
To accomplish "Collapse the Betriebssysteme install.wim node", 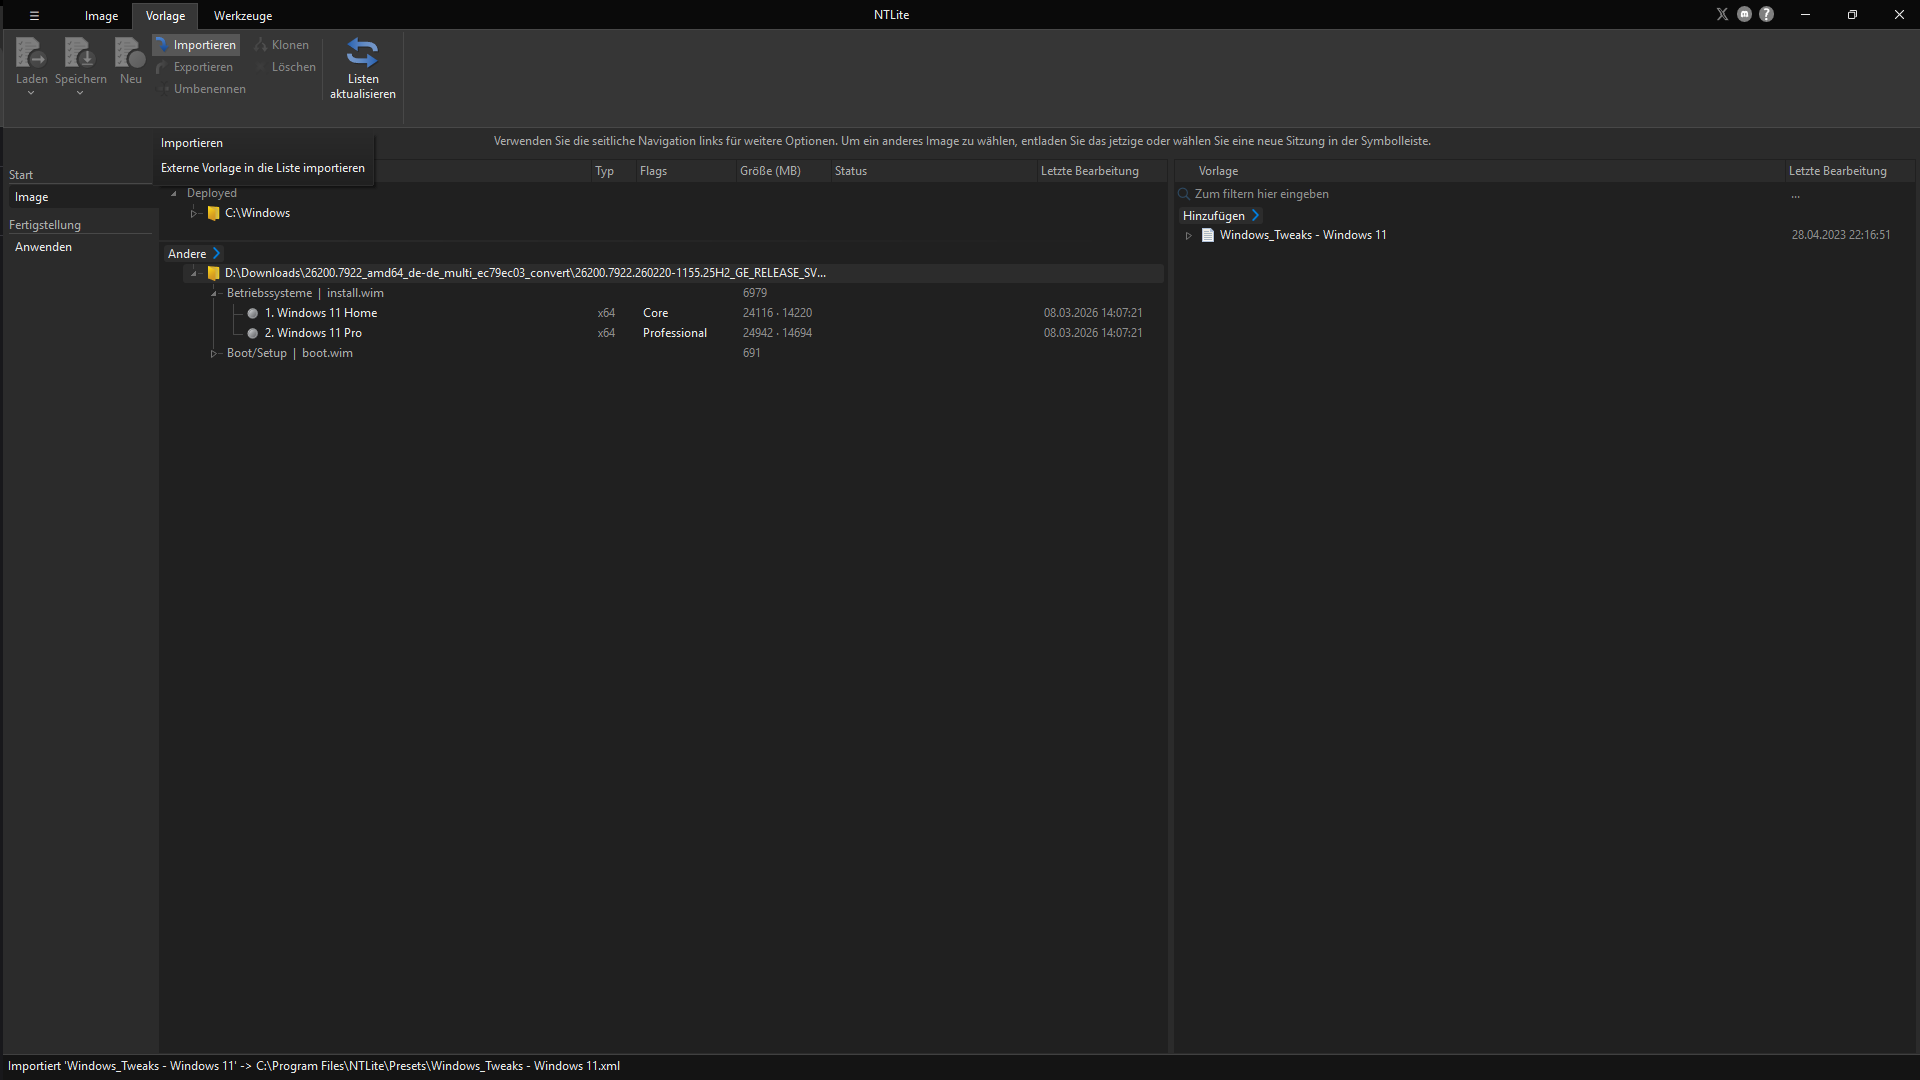I will [x=214, y=293].
